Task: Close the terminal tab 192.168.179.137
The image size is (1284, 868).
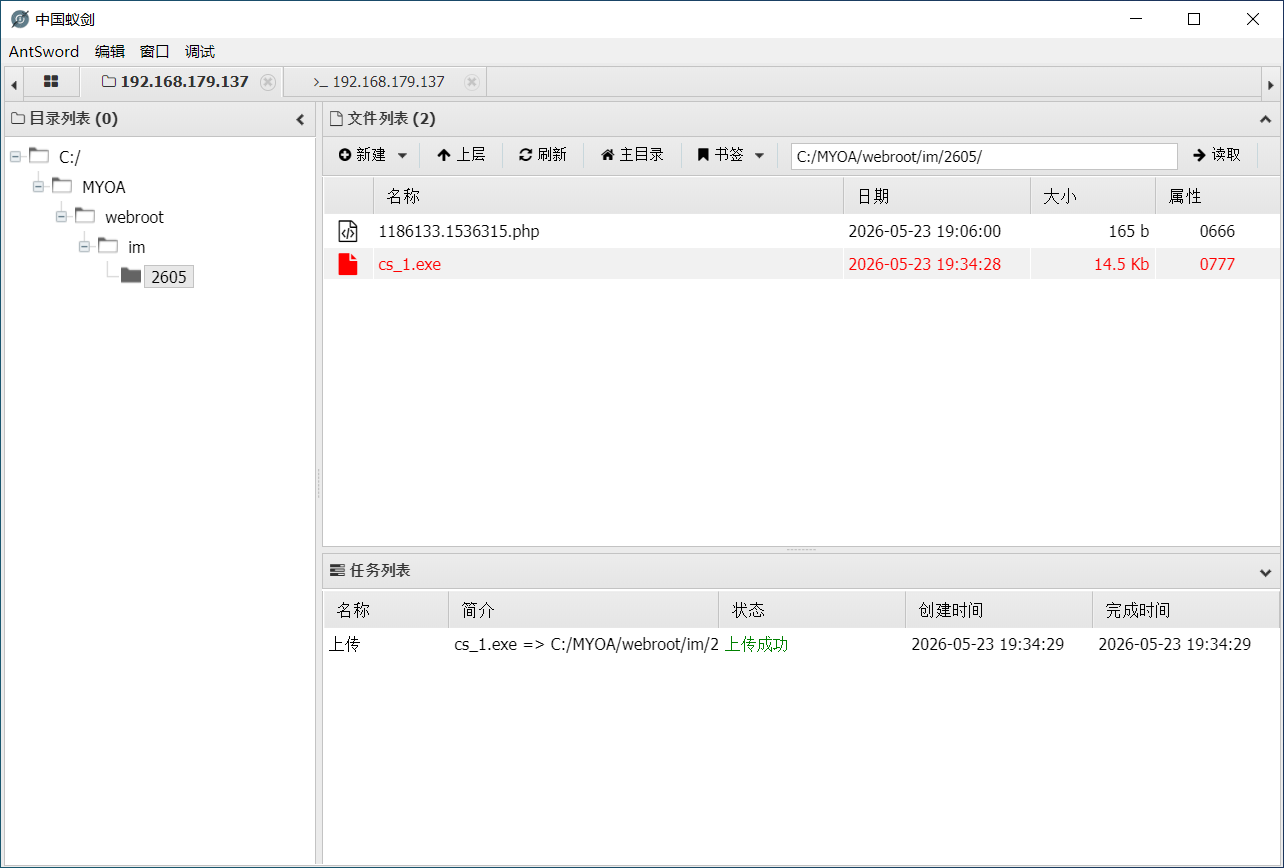Action: tap(472, 82)
